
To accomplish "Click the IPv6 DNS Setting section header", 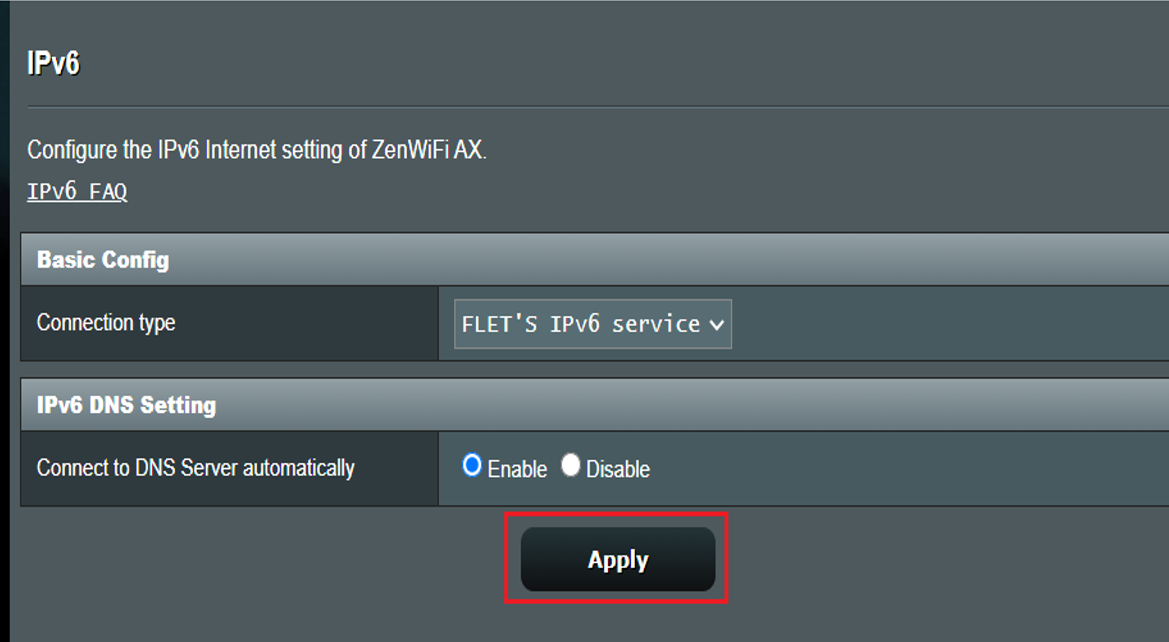I will (594, 404).
